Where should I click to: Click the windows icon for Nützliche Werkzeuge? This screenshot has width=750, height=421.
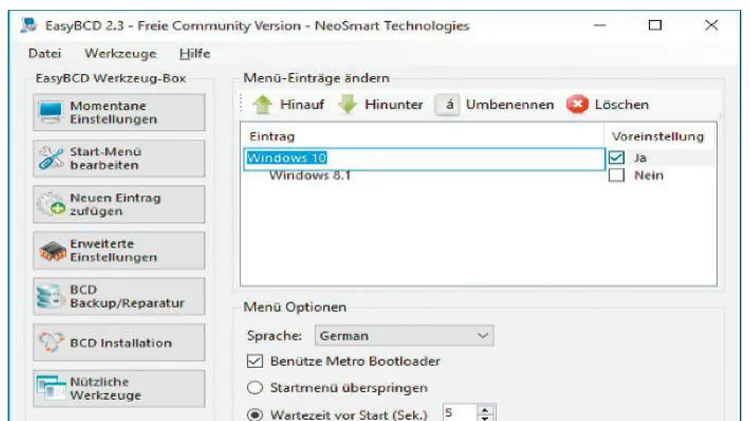51,388
